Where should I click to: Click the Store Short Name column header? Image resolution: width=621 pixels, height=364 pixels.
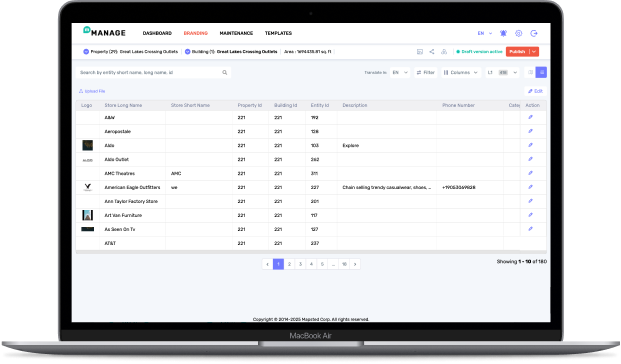click(190, 105)
